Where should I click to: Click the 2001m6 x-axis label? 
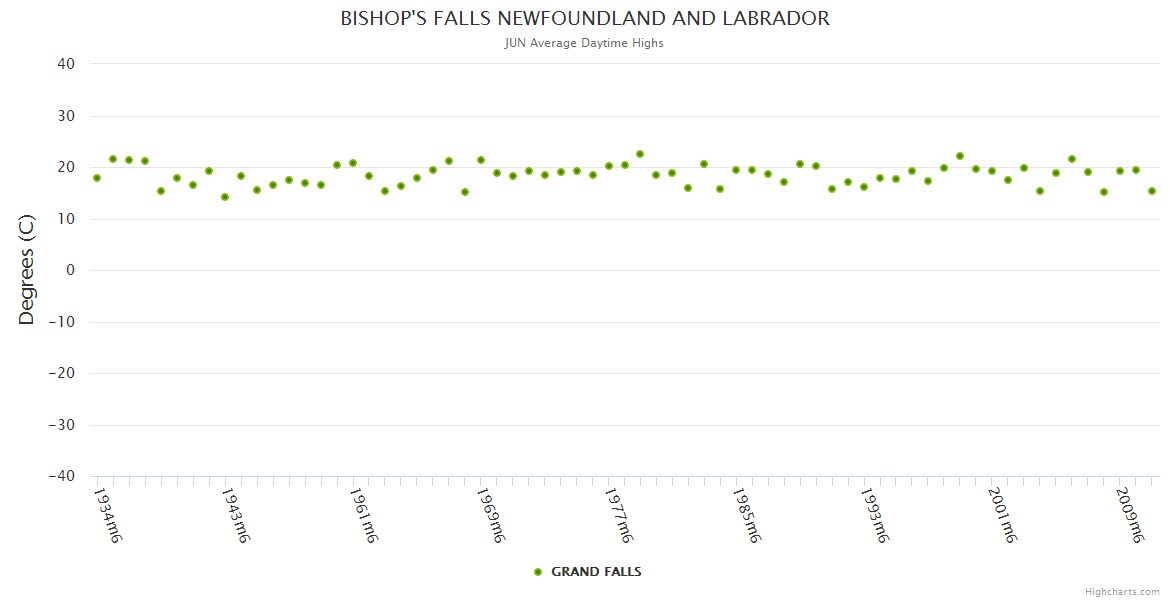pyautogui.click(x=1003, y=515)
